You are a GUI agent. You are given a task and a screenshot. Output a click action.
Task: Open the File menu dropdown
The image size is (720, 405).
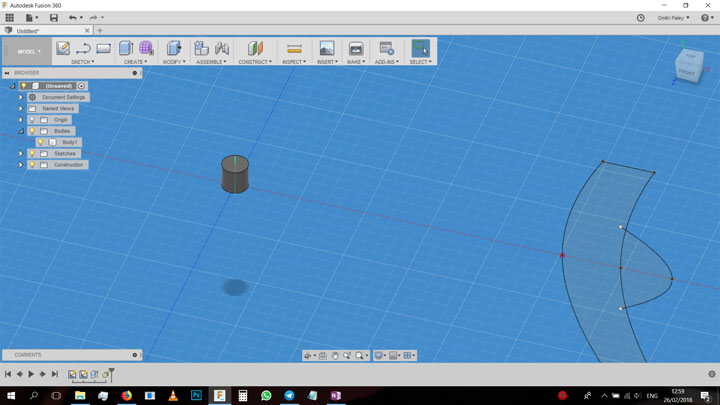point(32,18)
